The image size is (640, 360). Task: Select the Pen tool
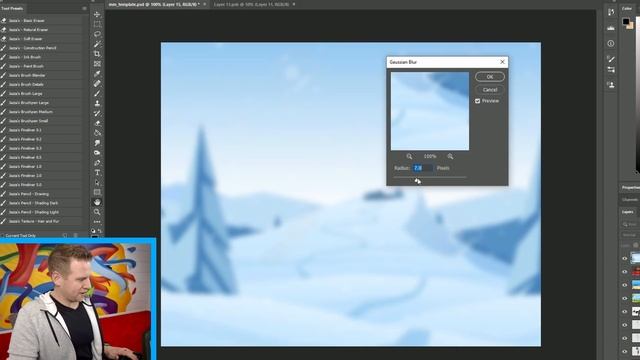click(97, 163)
